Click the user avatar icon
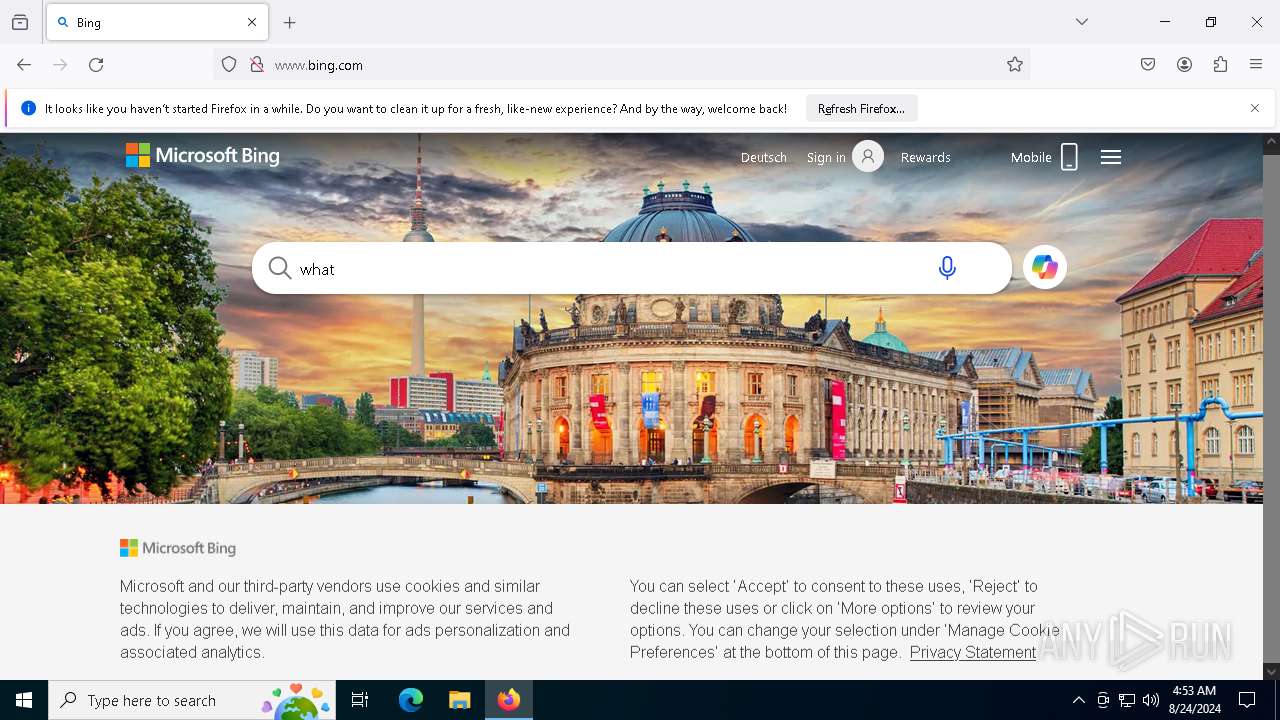1280x720 pixels. pyautogui.click(x=868, y=156)
